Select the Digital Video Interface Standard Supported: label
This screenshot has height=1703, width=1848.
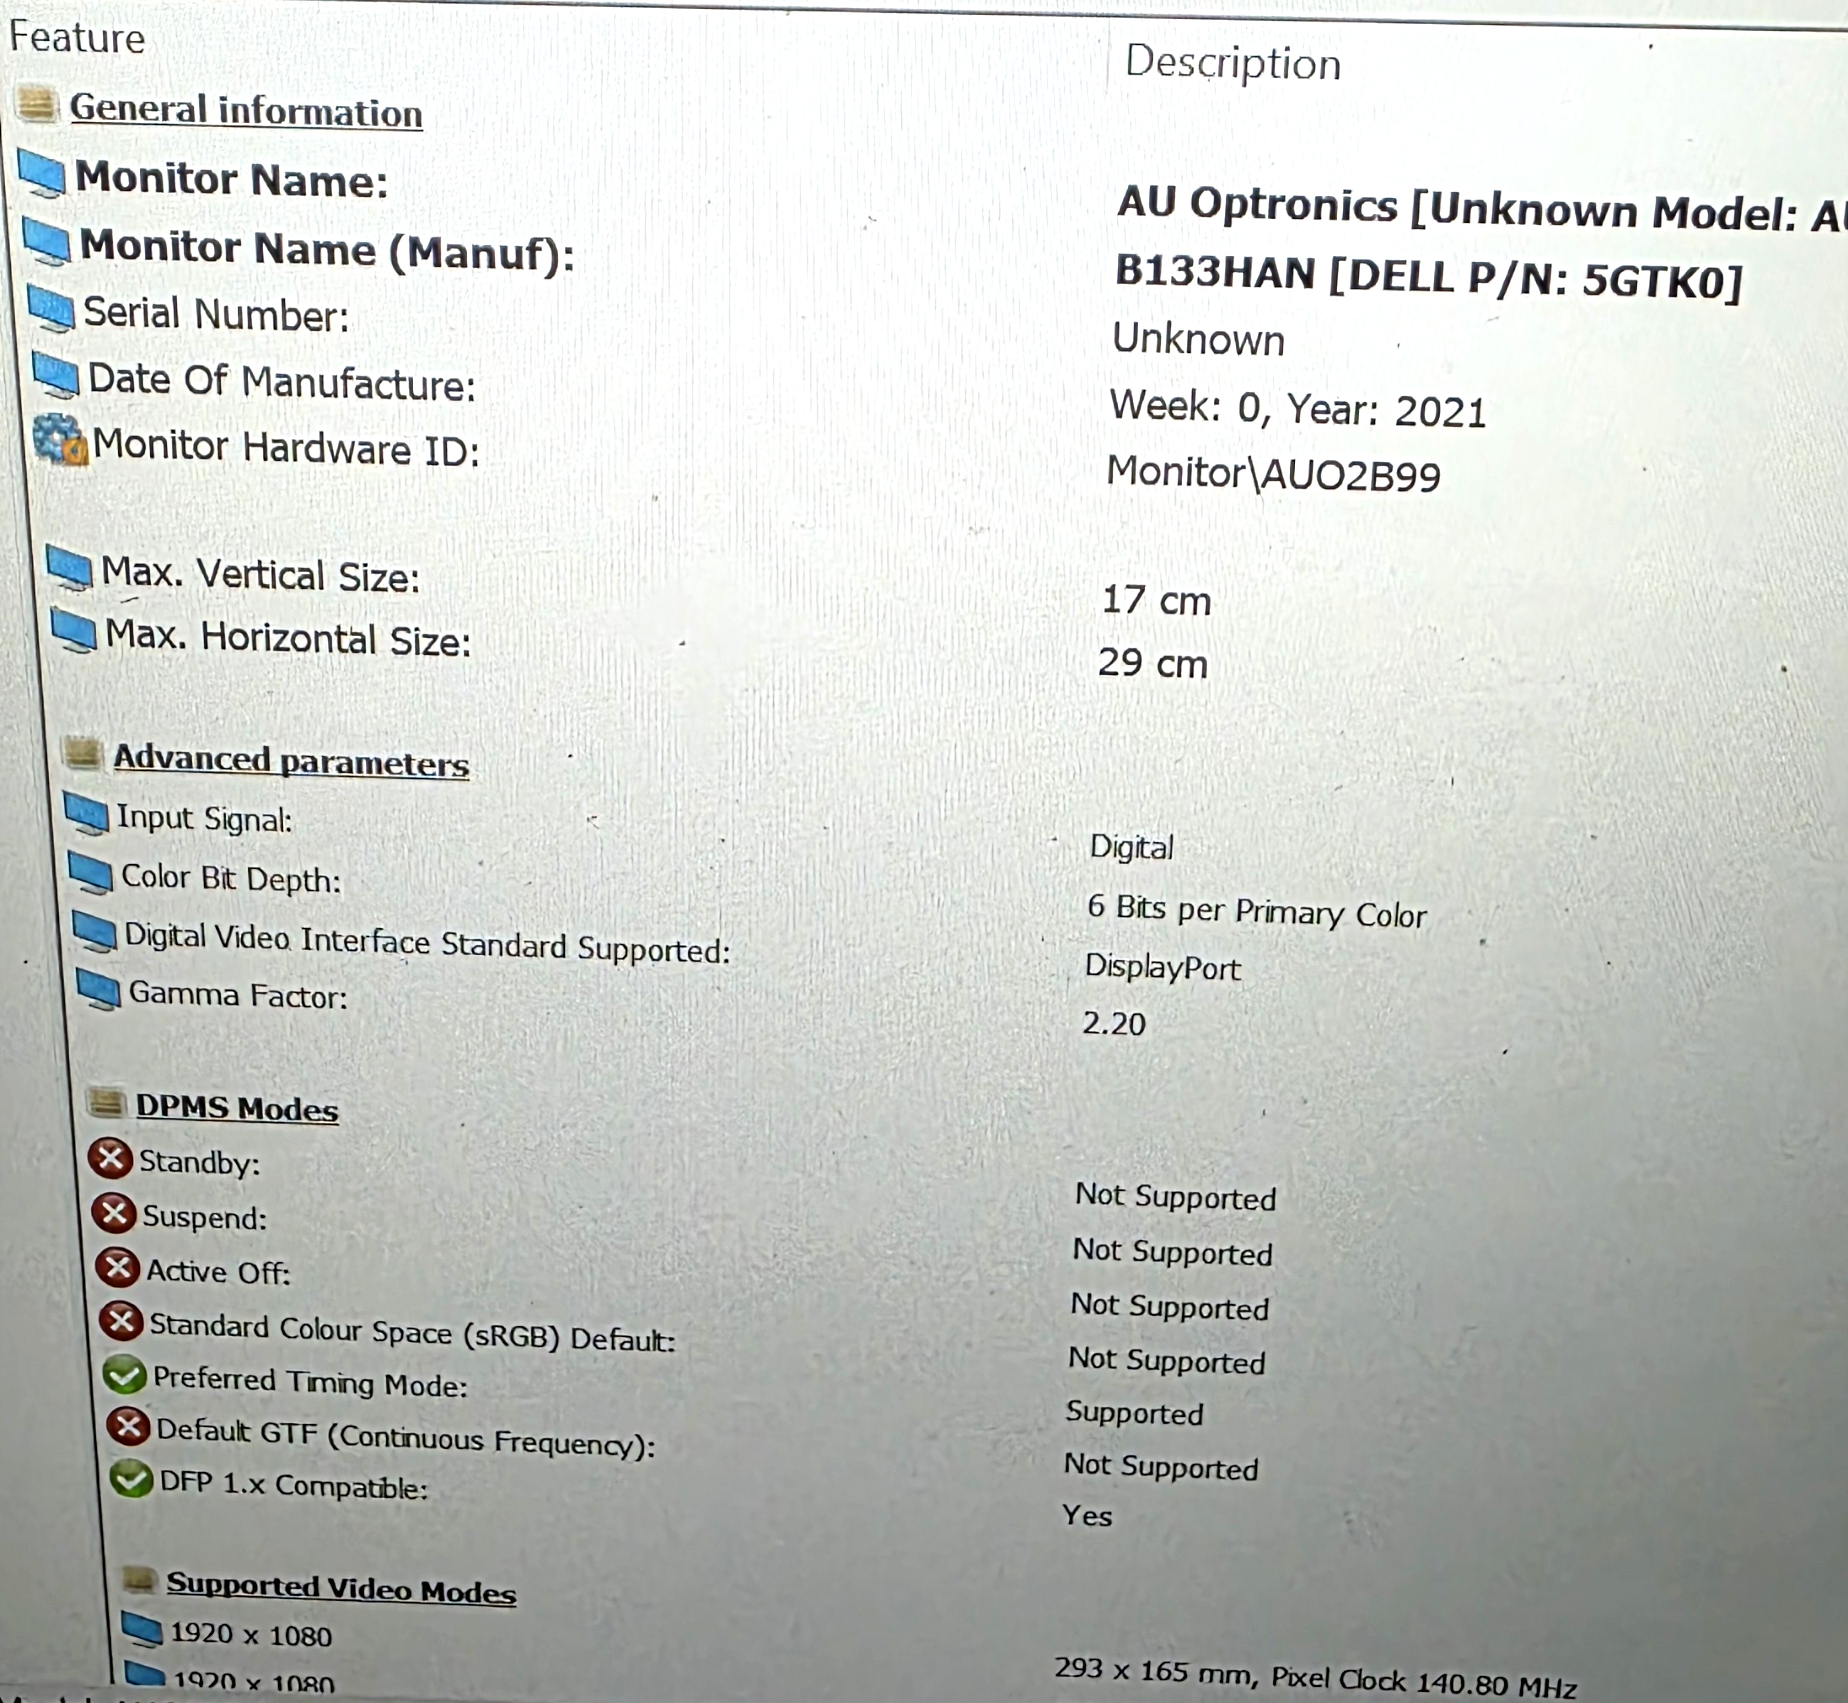427,943
